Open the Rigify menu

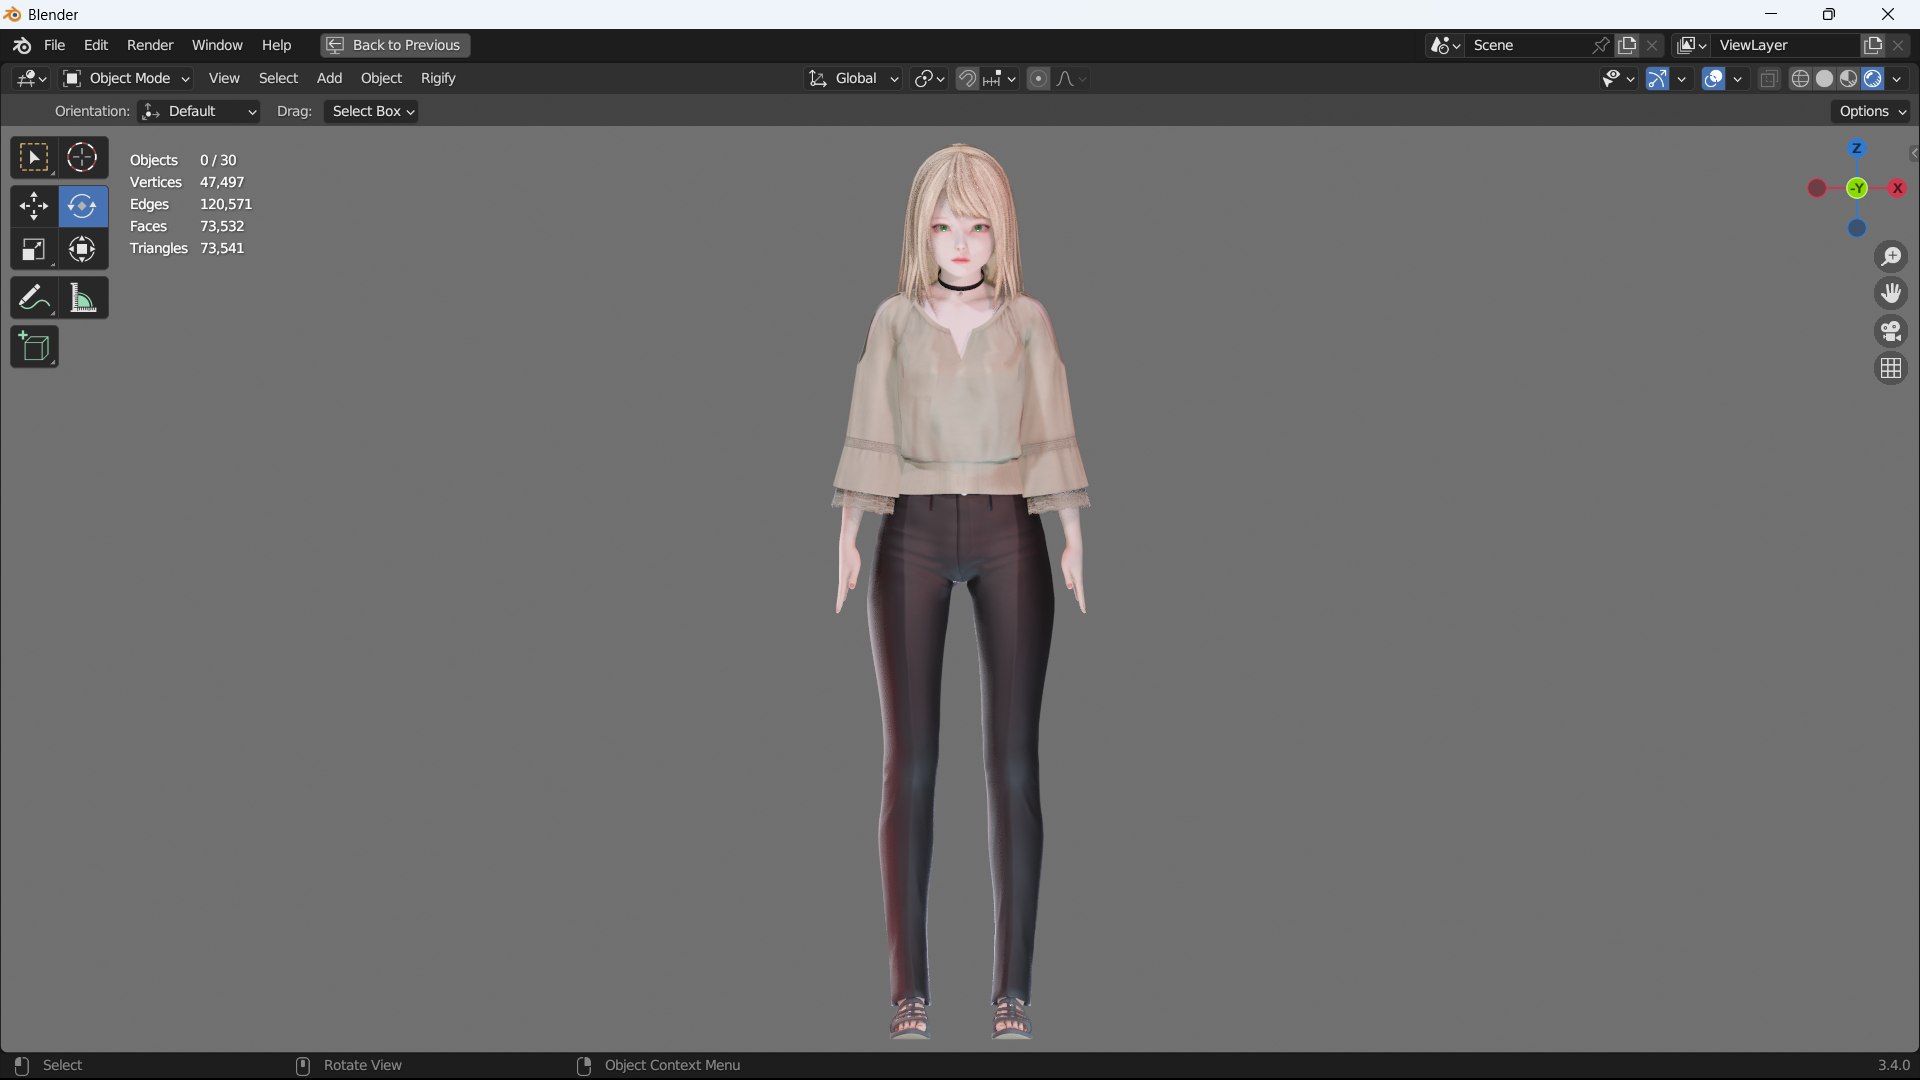coord(438,78)
